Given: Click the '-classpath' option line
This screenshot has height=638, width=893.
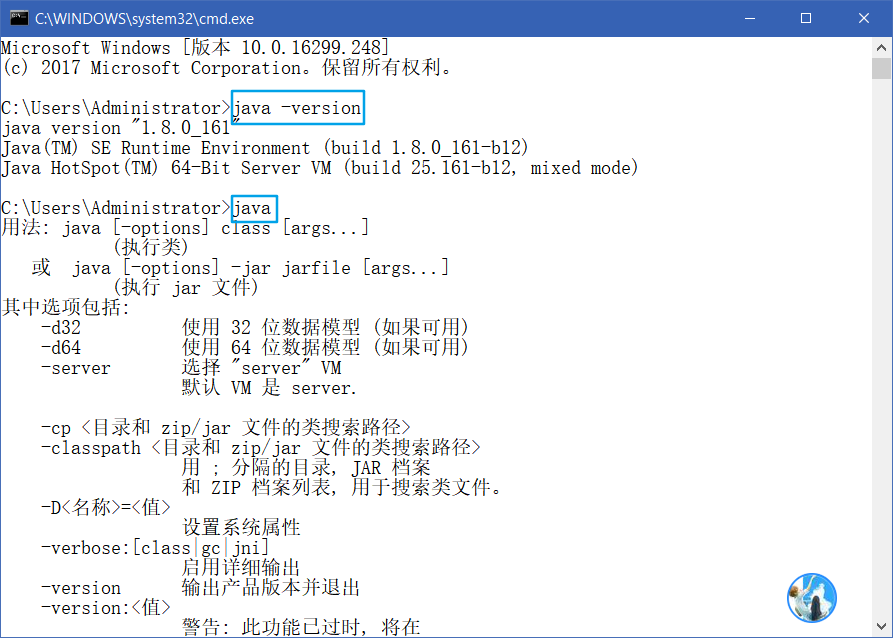Looking at the screenshot, I should coord(261,448).
